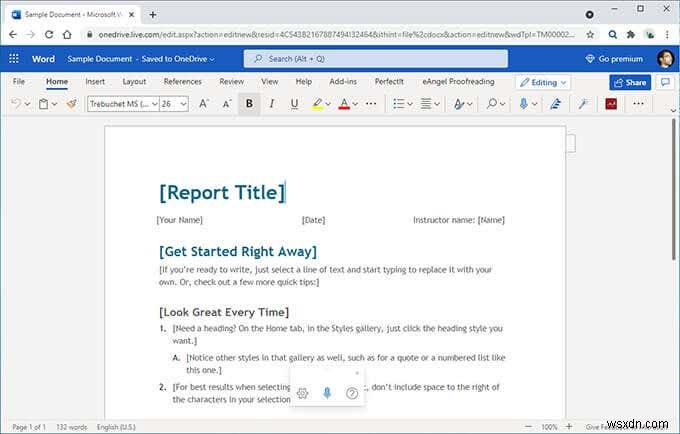680x434 pixels.
Task: Click the Sample Document title dropdown
Action: coord(141,59)
